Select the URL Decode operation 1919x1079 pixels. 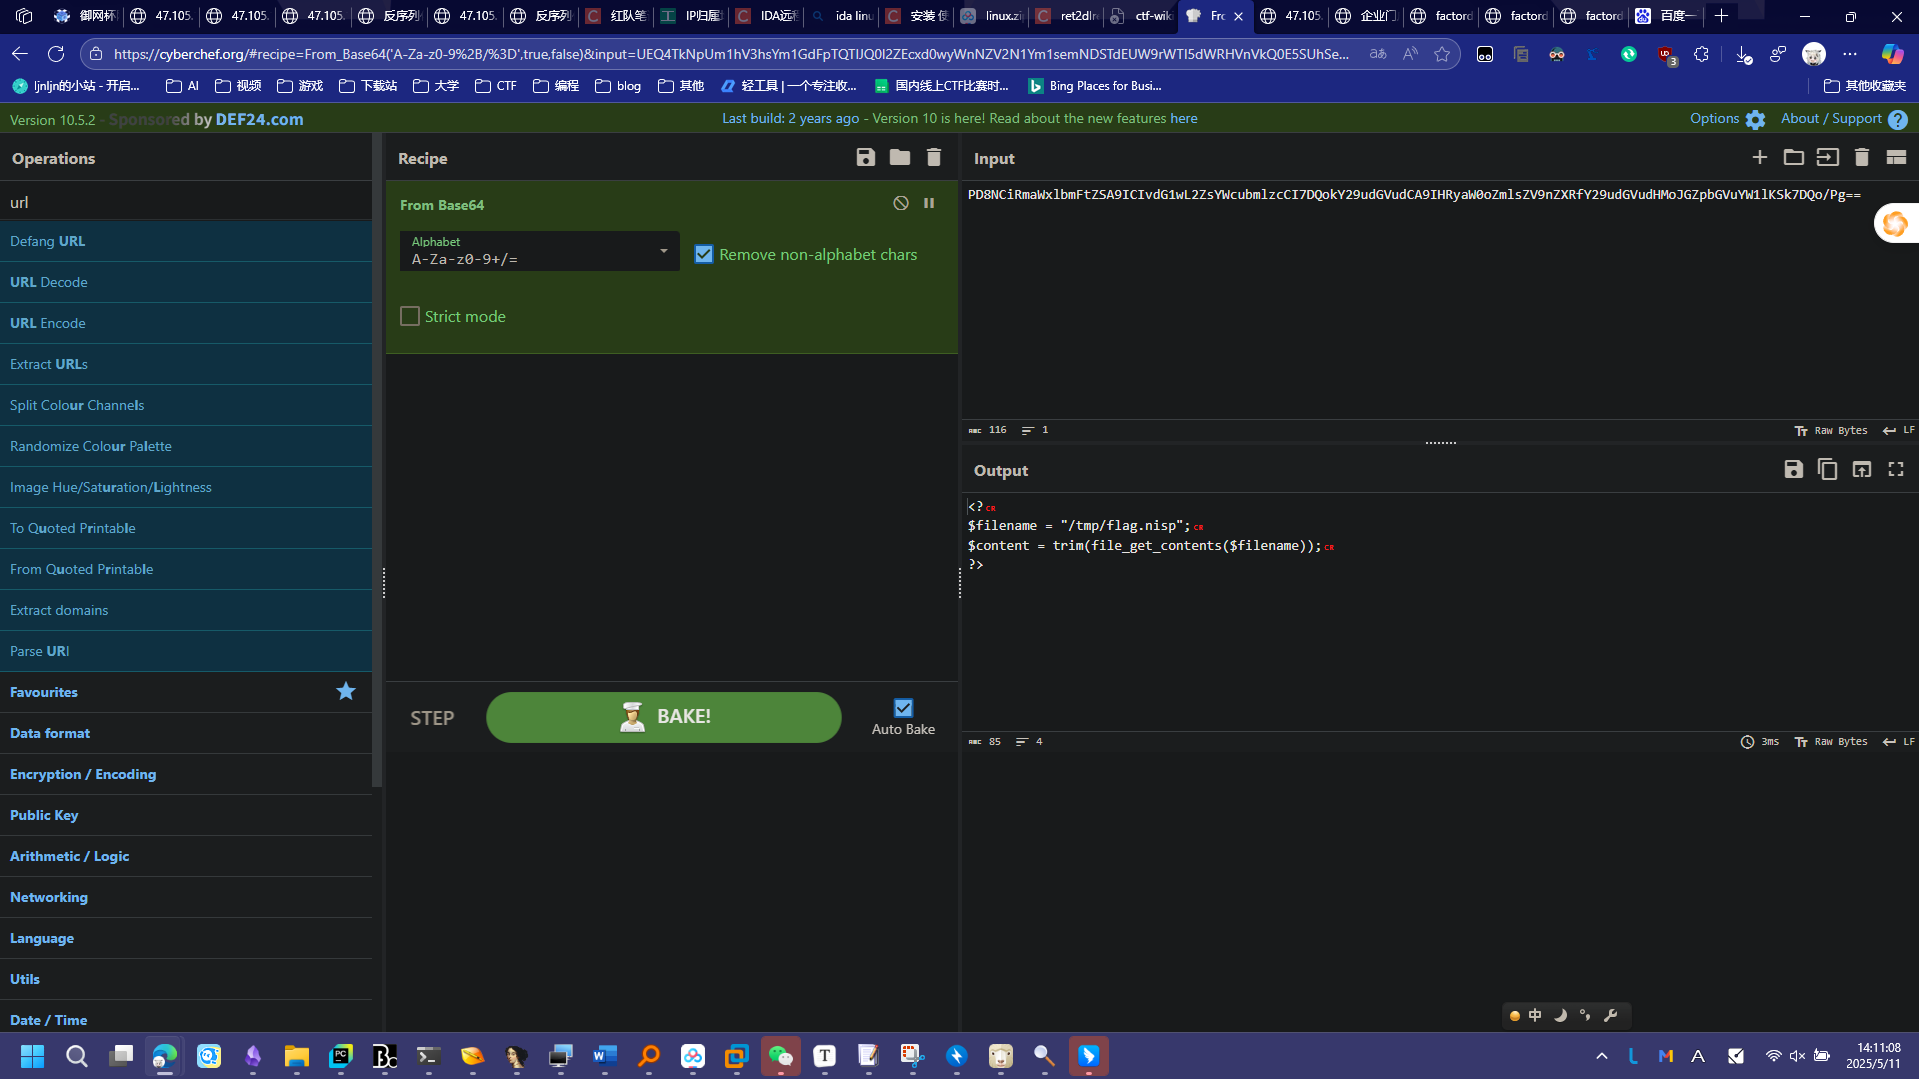click(186, 282)
